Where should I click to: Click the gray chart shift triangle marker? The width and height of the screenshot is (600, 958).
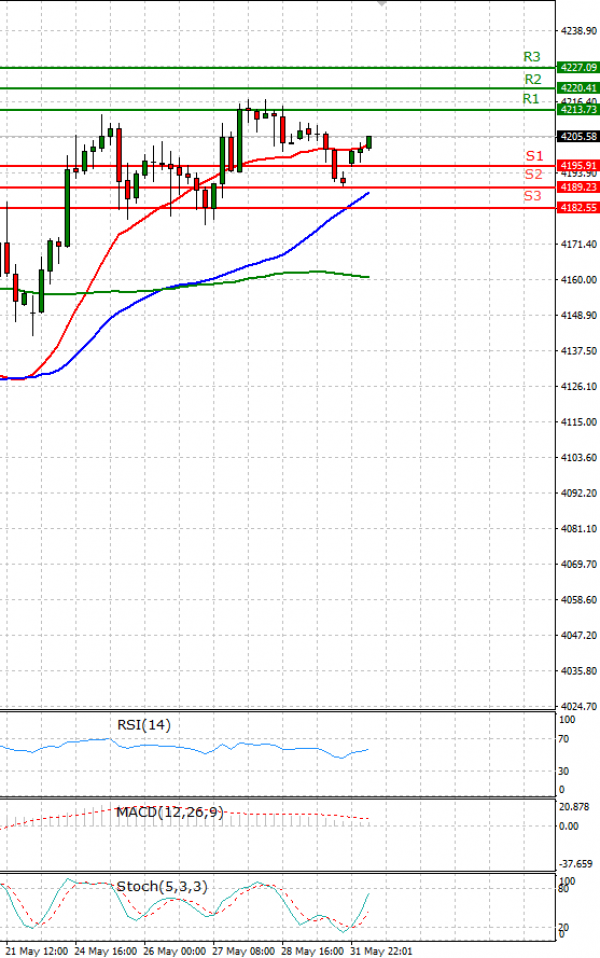click(382, 3)
